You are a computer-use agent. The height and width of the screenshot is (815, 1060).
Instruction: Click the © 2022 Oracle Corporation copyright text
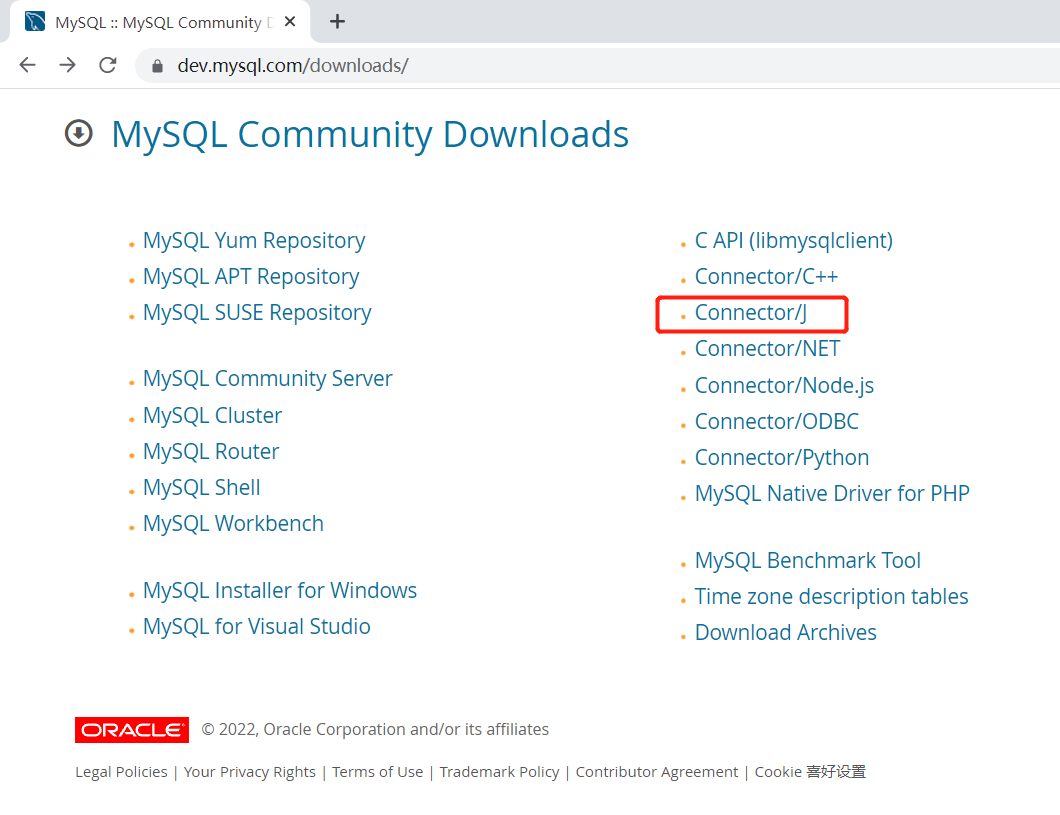point(375,730)
